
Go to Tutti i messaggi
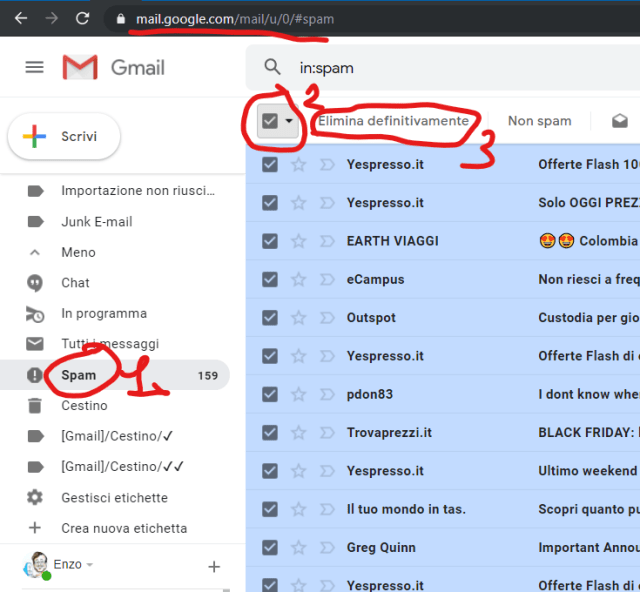(109, 344)
